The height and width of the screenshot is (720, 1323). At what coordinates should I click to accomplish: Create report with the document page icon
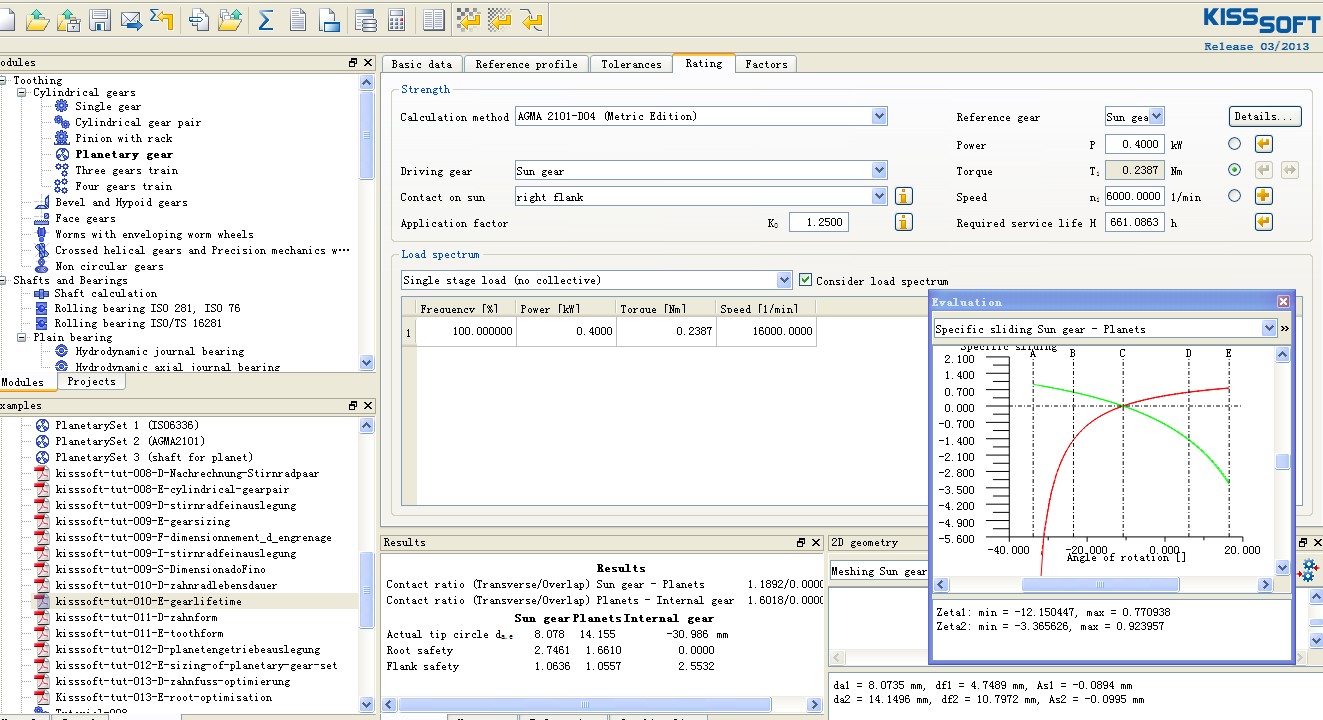298,19
